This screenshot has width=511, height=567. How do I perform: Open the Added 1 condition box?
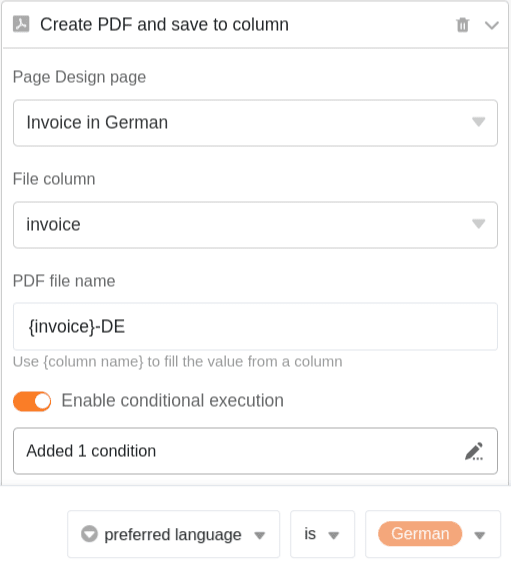pyautogui.click(x=255, y=451)
